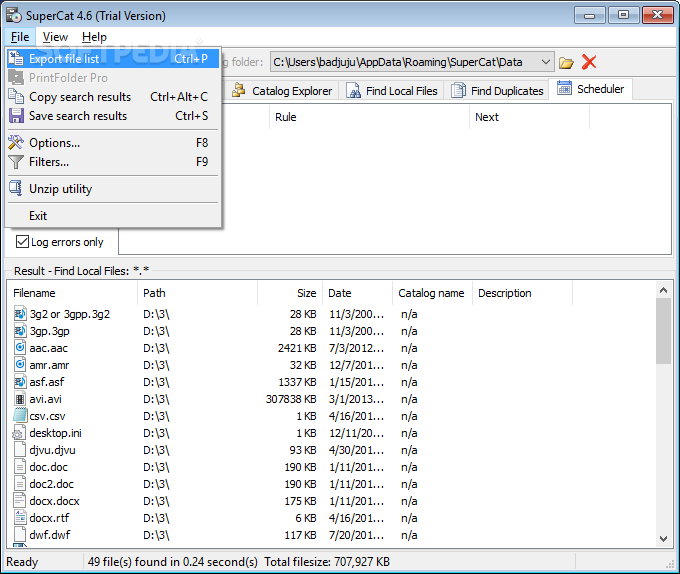Click the 2421 KB size cell

[297, 348]
